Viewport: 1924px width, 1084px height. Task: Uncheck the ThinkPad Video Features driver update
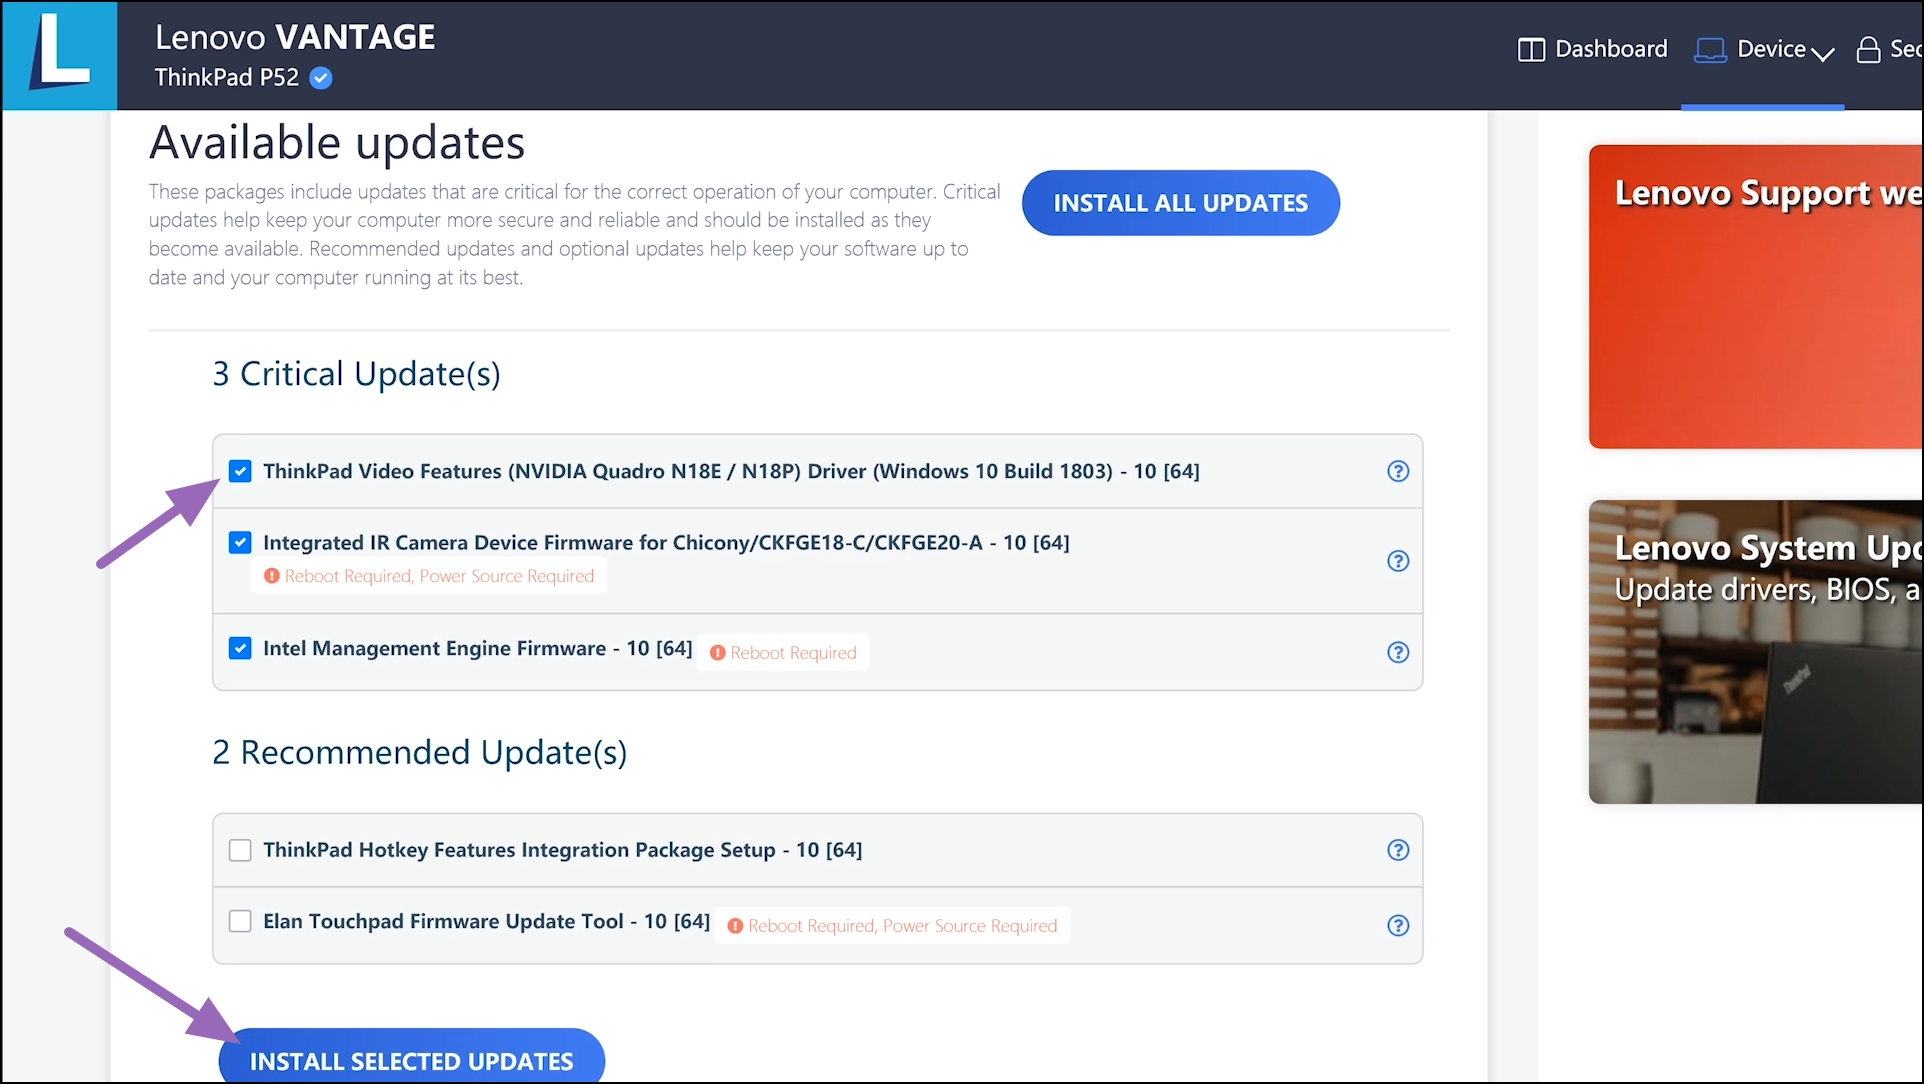[x=240, y=471]
